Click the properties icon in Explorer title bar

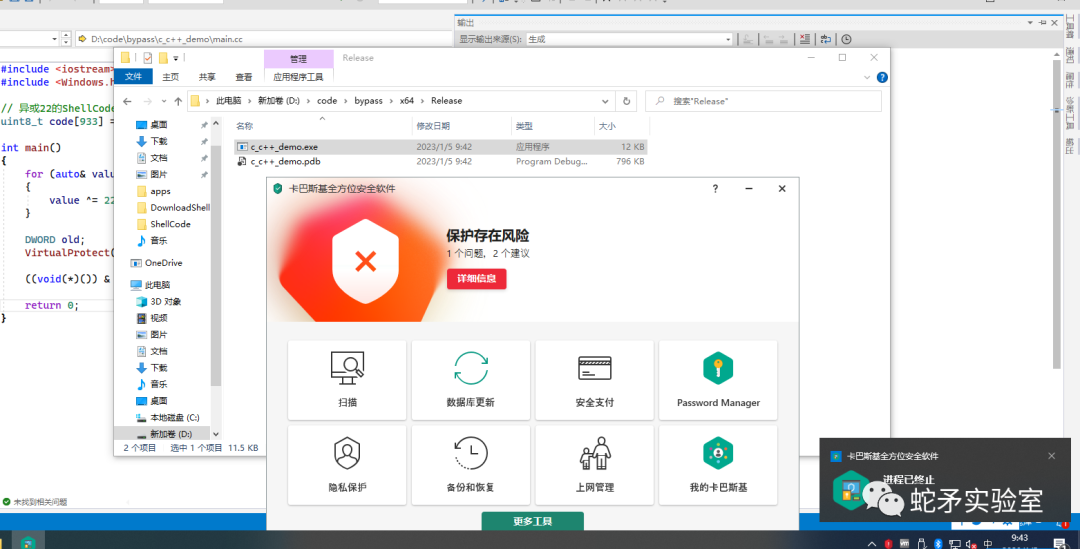point(147,58)
